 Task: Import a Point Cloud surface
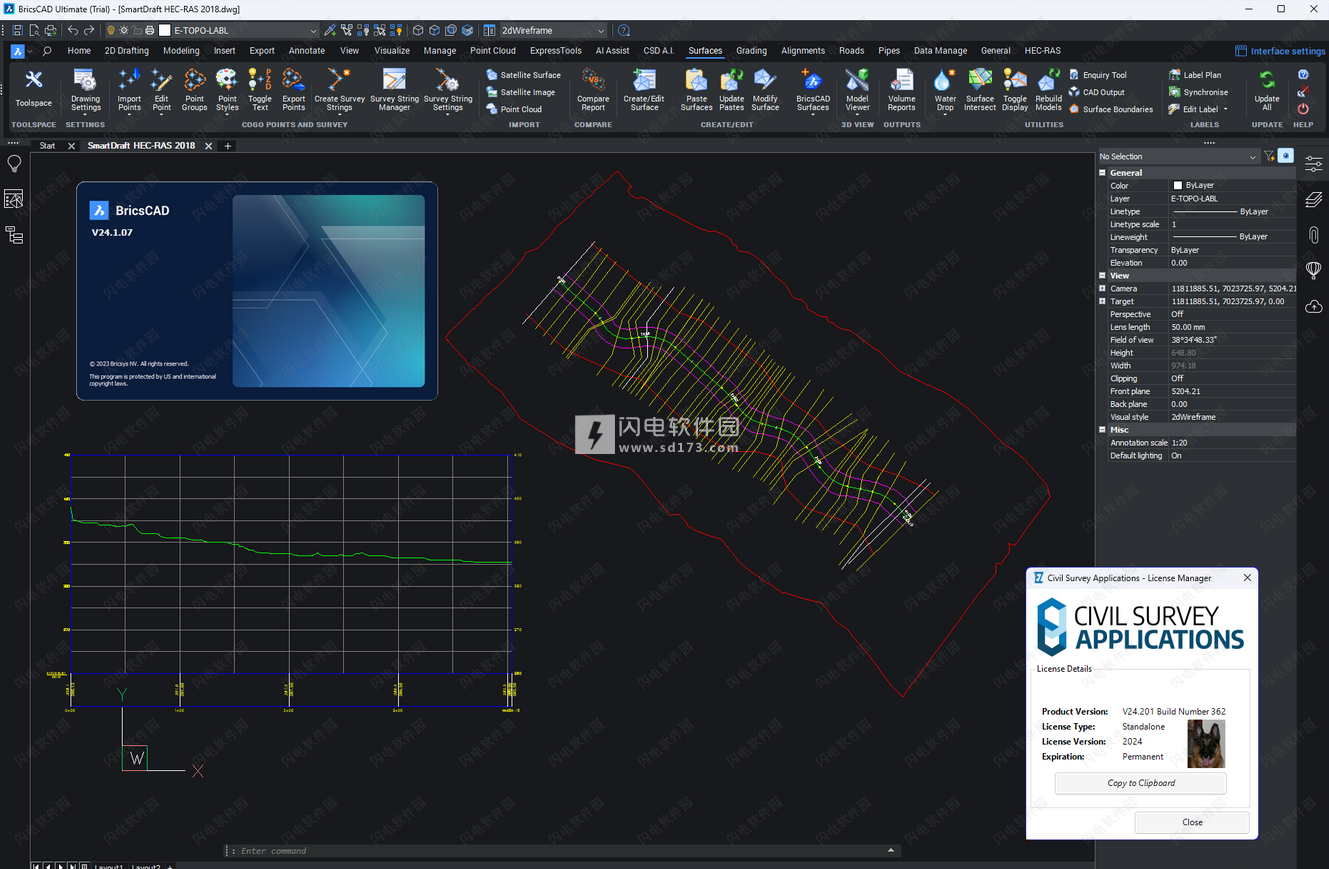[x=514, y=109]
